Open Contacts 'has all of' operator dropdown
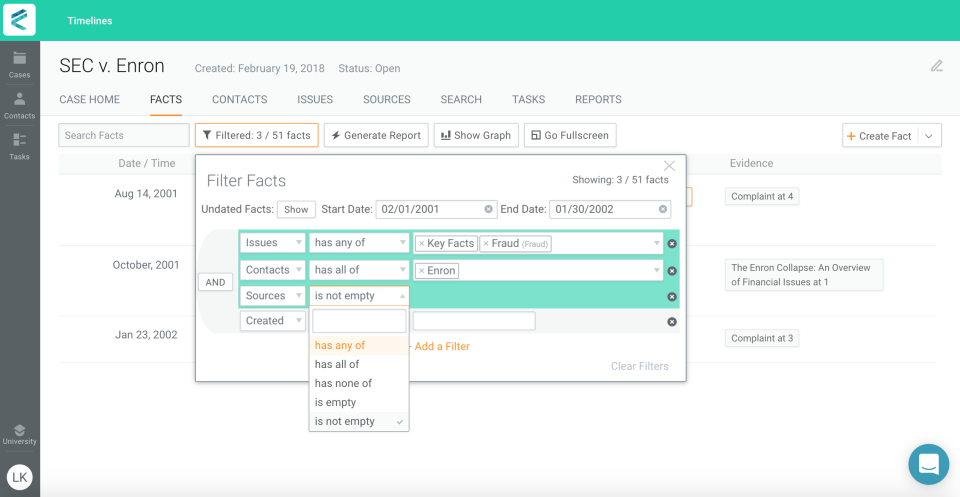The height and width of the screenshot is (497, 960). click(359, 270)
